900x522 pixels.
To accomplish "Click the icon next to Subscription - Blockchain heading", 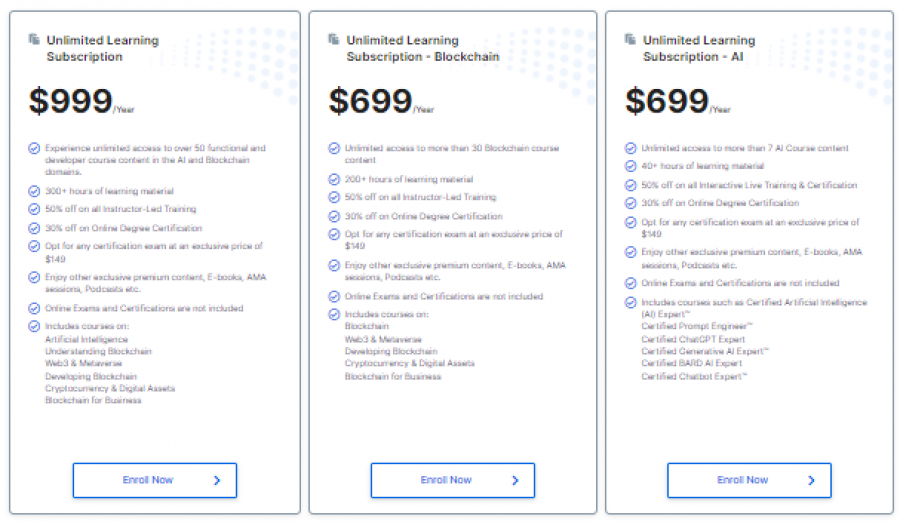I will click(x=334, y=39).
